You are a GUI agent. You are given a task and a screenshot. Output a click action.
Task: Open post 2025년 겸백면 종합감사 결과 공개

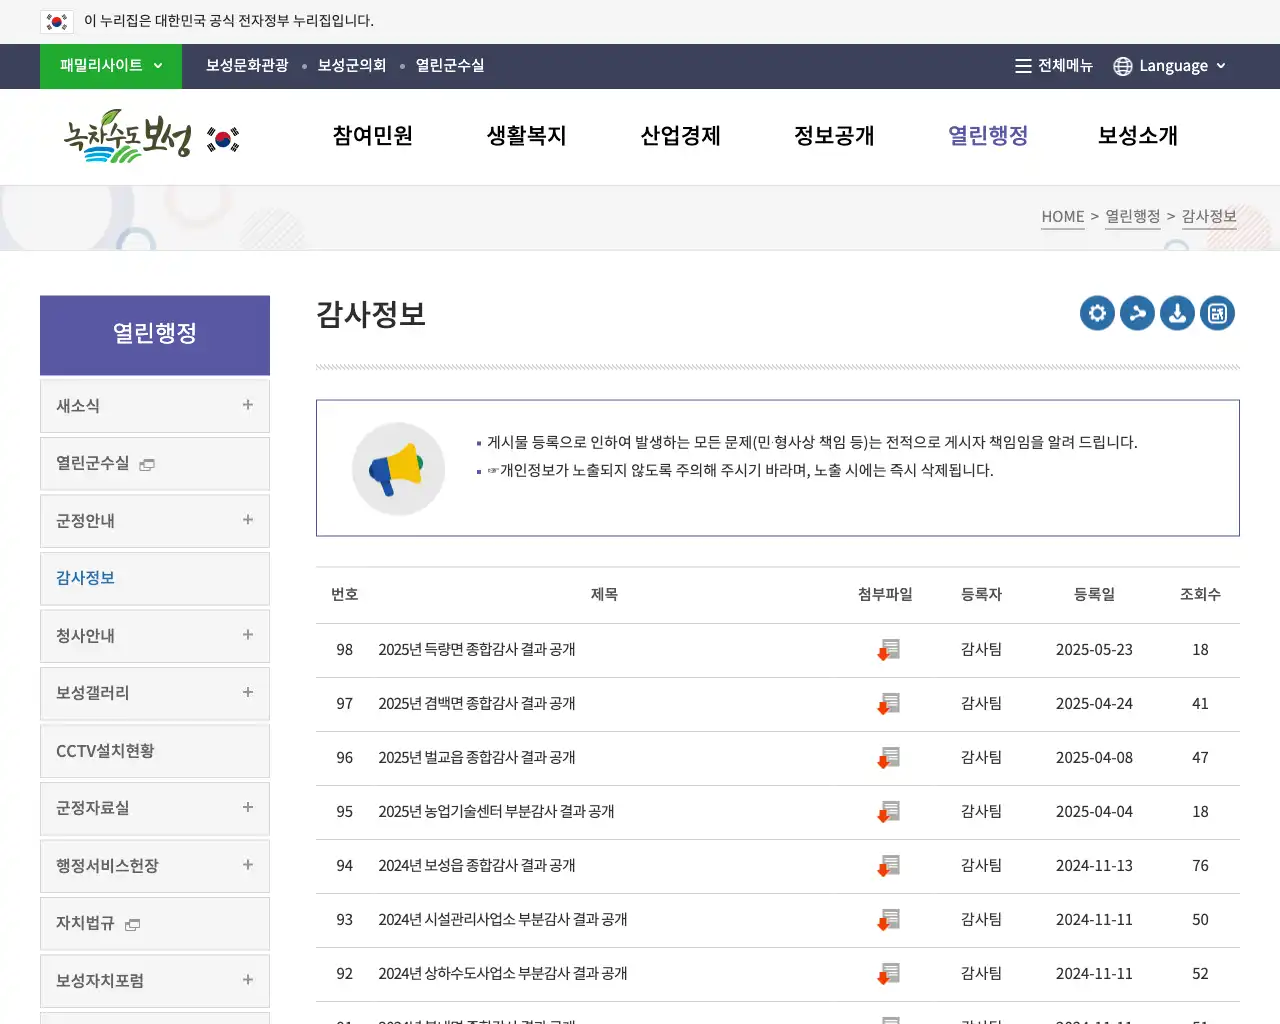click(x=477, y=704)
